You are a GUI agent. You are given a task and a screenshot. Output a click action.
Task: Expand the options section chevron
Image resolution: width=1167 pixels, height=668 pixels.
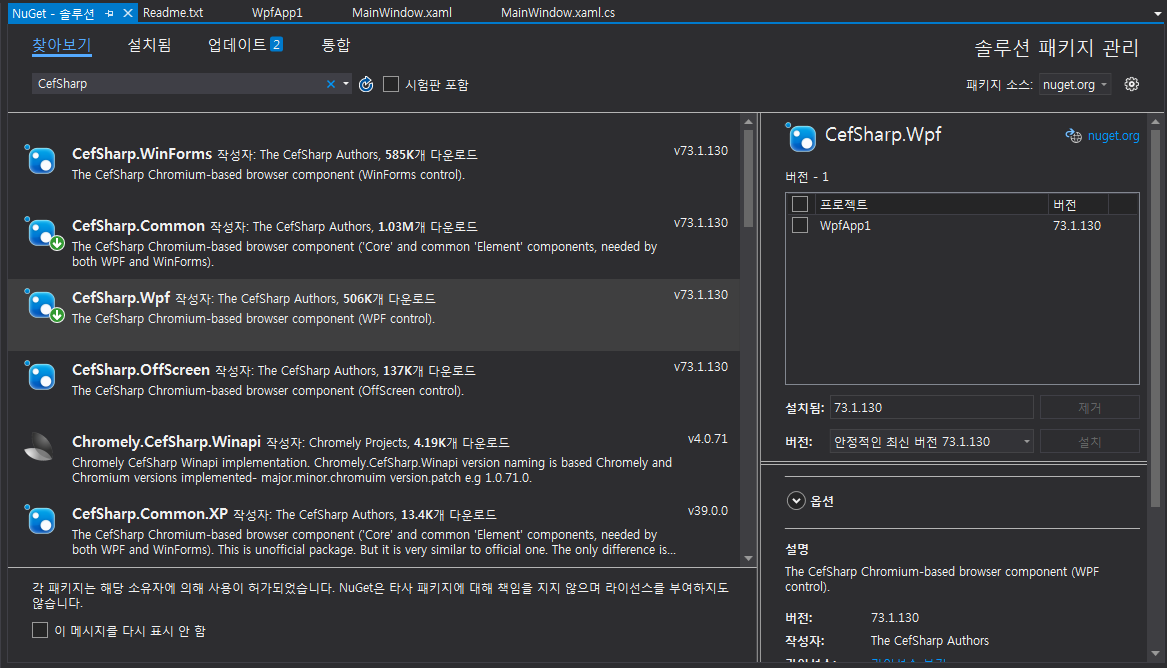(x=796, y=501)
